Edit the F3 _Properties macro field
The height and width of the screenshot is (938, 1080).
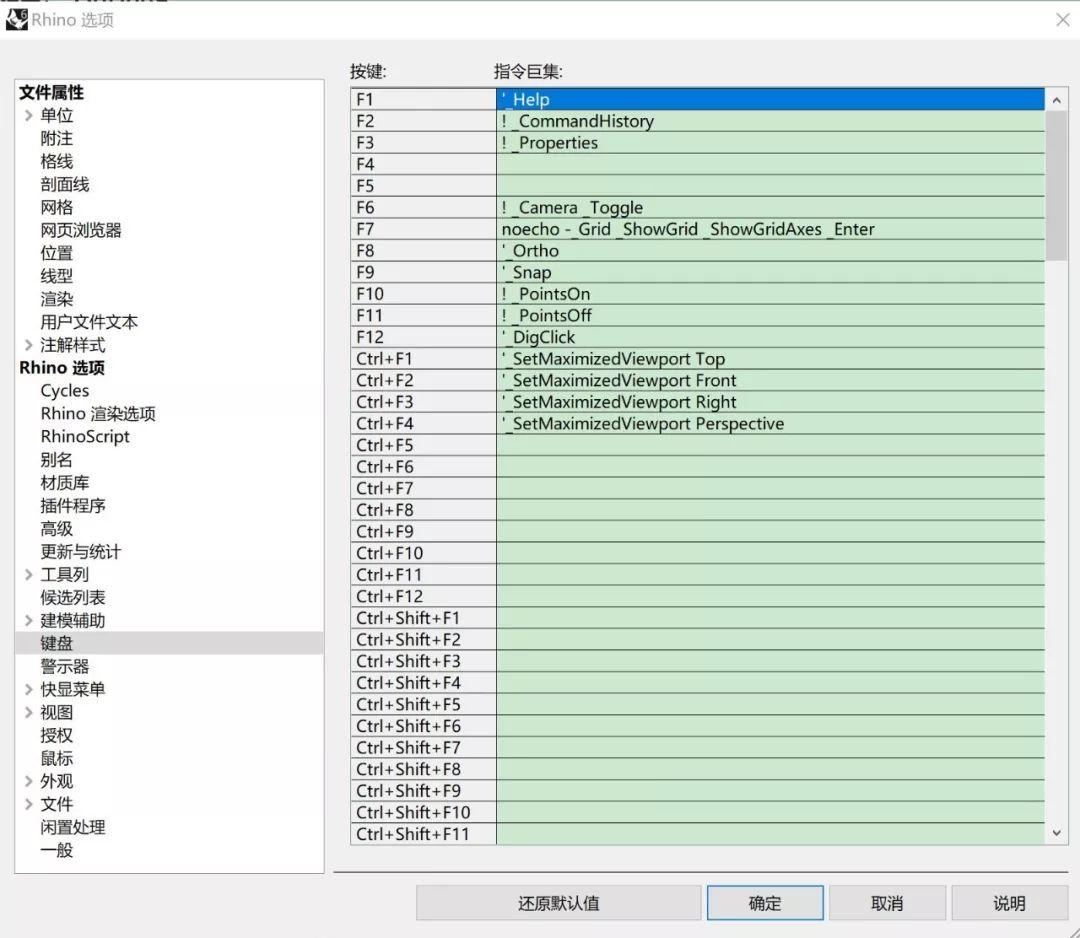point(770,143)
